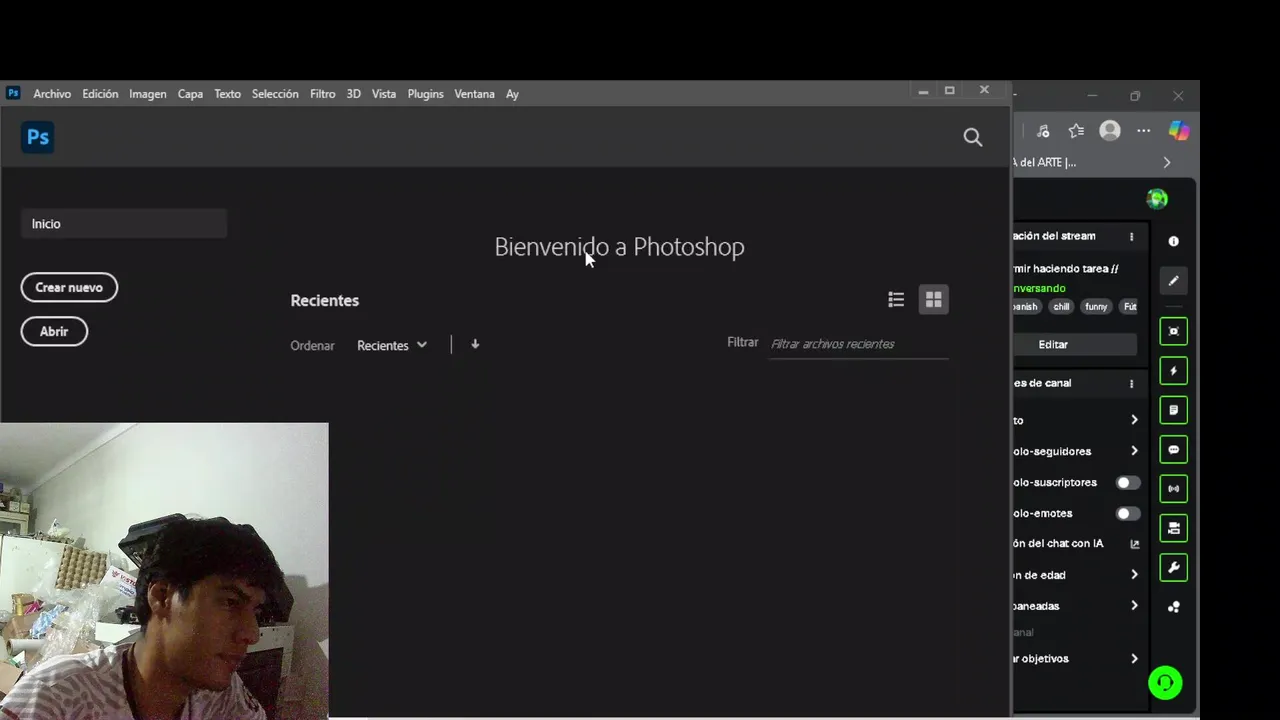Open Vista menu
Image resolution: width=1280 pixels, height=720 pixels.
click(x=384, y=94)
